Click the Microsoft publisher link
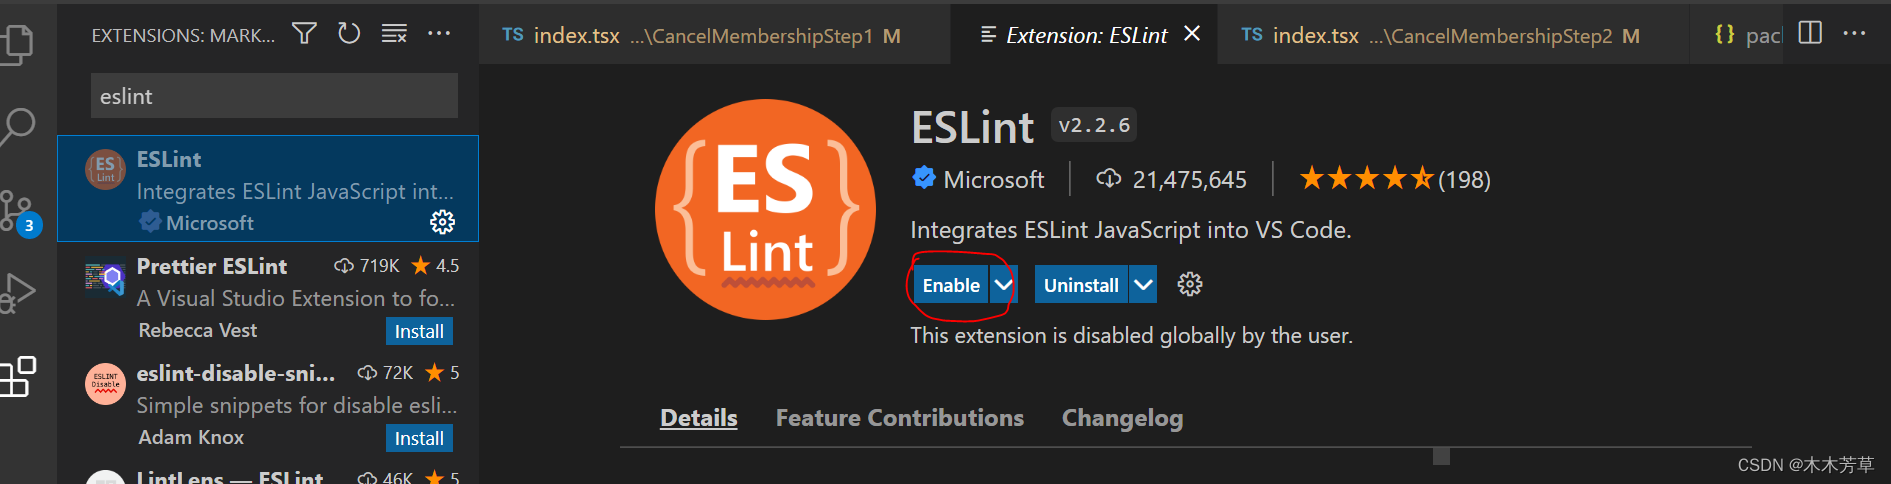1891x484 pixels. pyautogui.click(x=993, y=180)
